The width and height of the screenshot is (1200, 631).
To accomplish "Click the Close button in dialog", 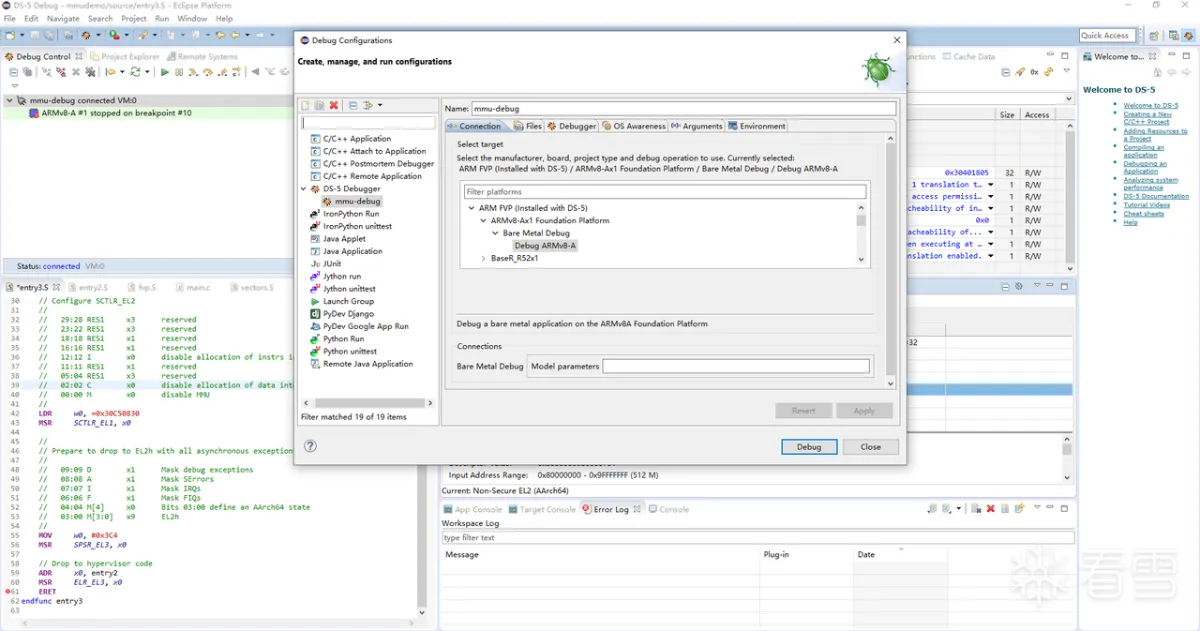I will pyautogui.click(x=870, y=447).
